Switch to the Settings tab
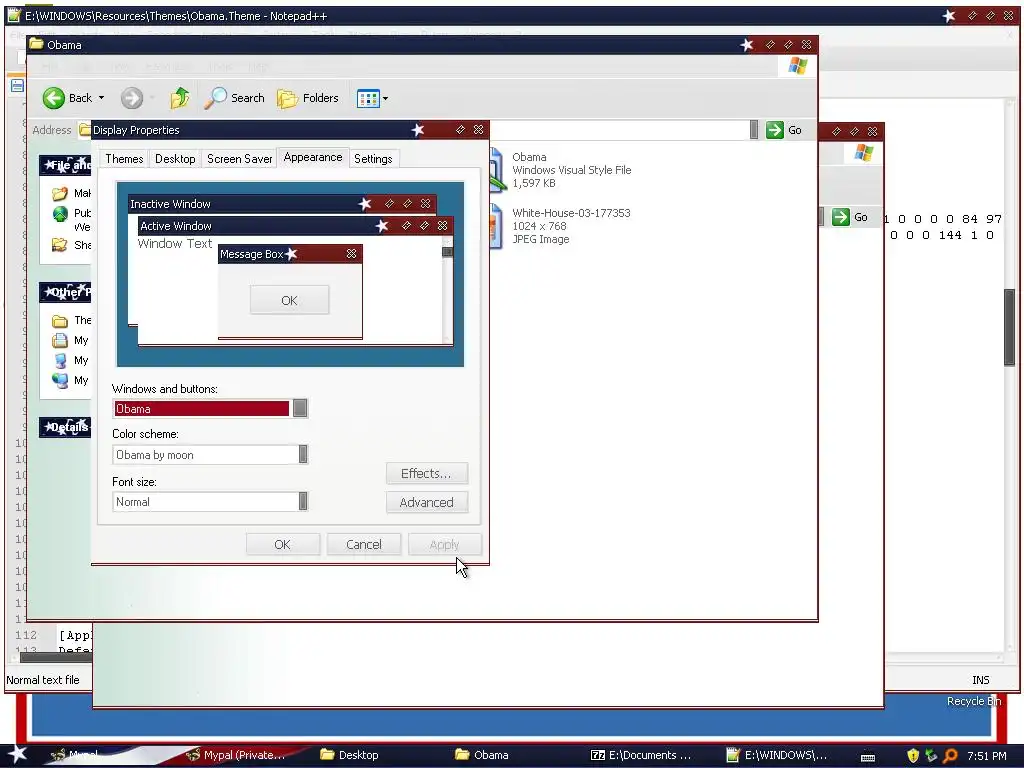1024x768 pixels. [x=373, y=159]
